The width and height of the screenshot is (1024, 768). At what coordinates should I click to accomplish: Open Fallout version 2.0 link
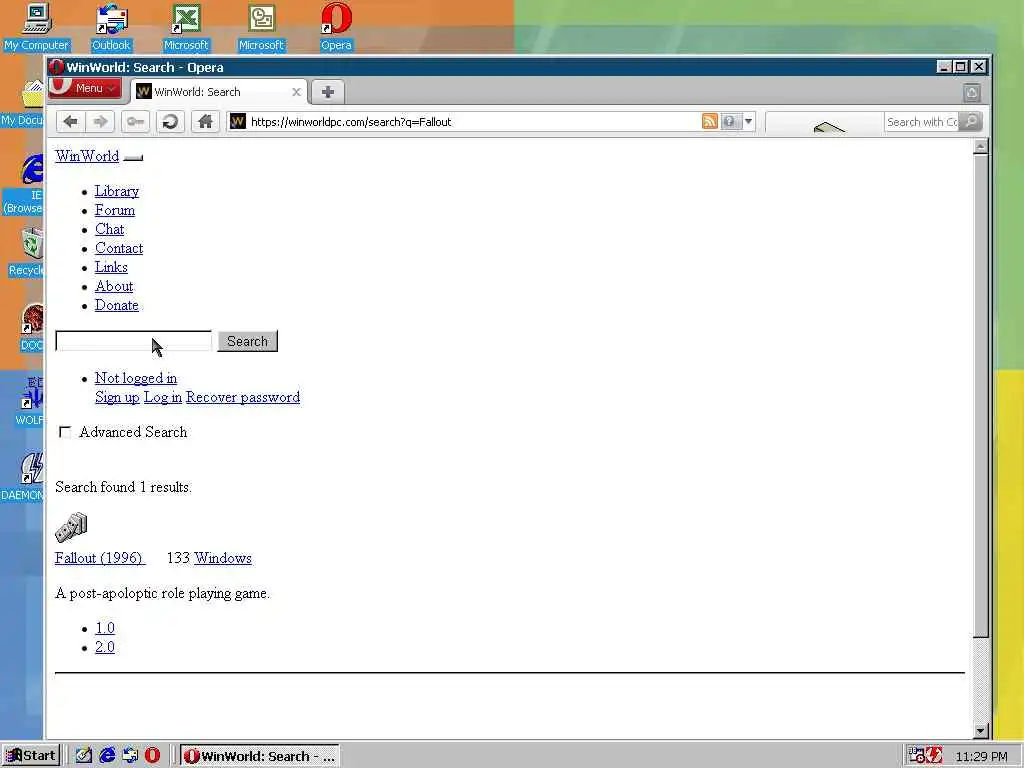(x=105, y=647)
